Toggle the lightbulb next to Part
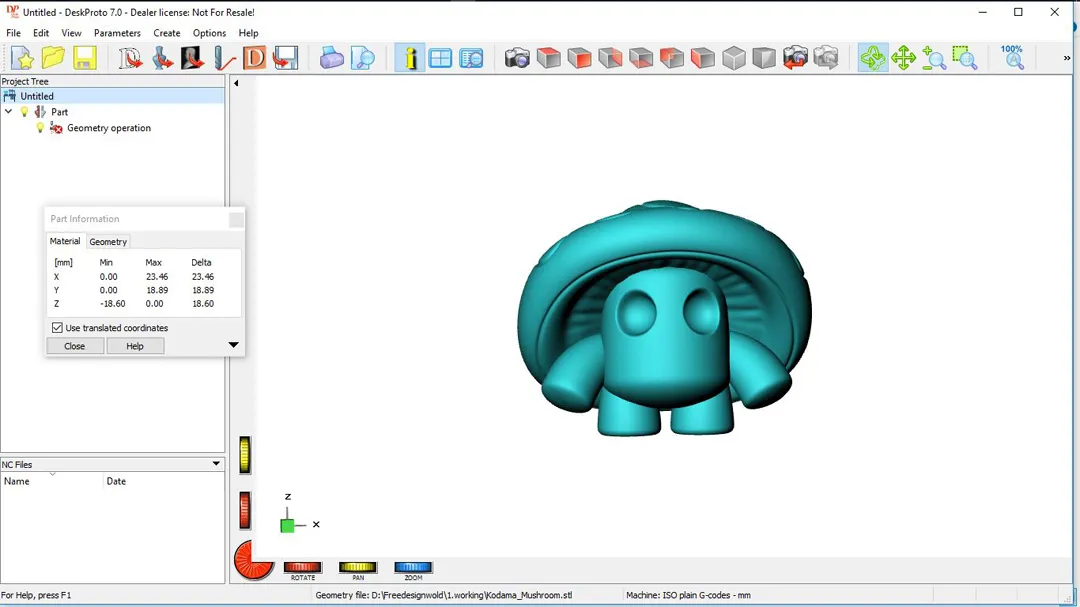The height and width of the screenshot is (607, 1080). coord(25,112)
